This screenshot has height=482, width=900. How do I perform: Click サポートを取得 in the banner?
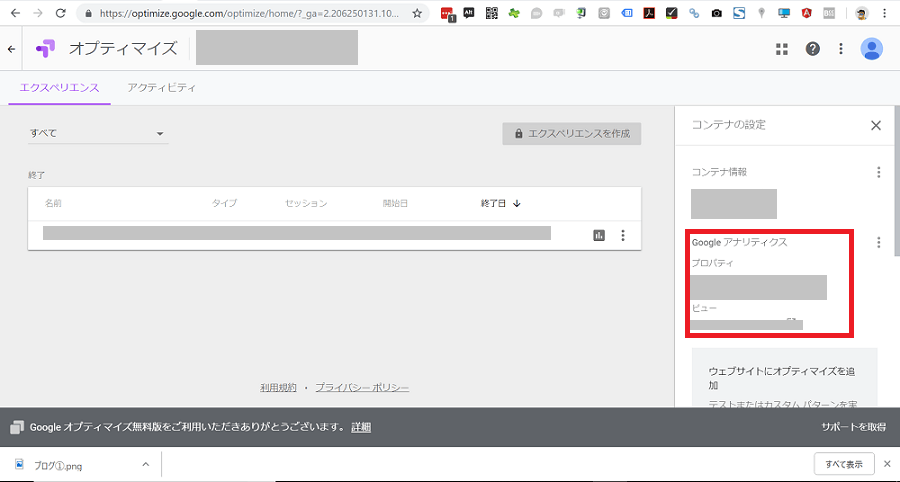tap(854, 427)
